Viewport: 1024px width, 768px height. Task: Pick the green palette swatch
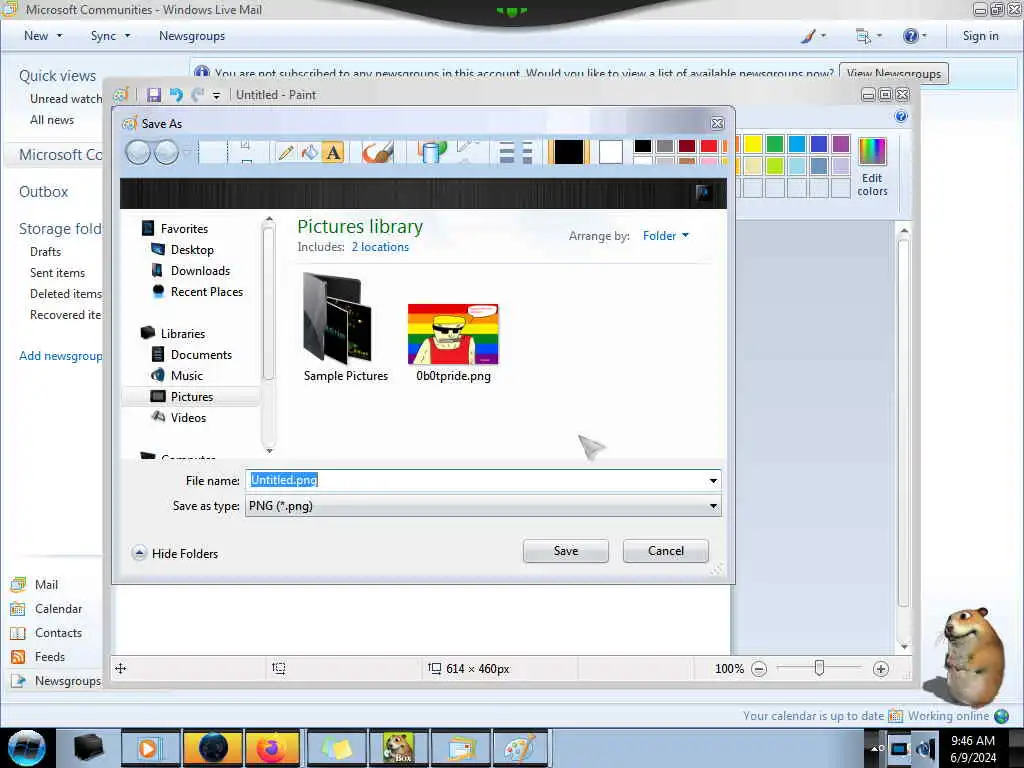pos(775,144)
